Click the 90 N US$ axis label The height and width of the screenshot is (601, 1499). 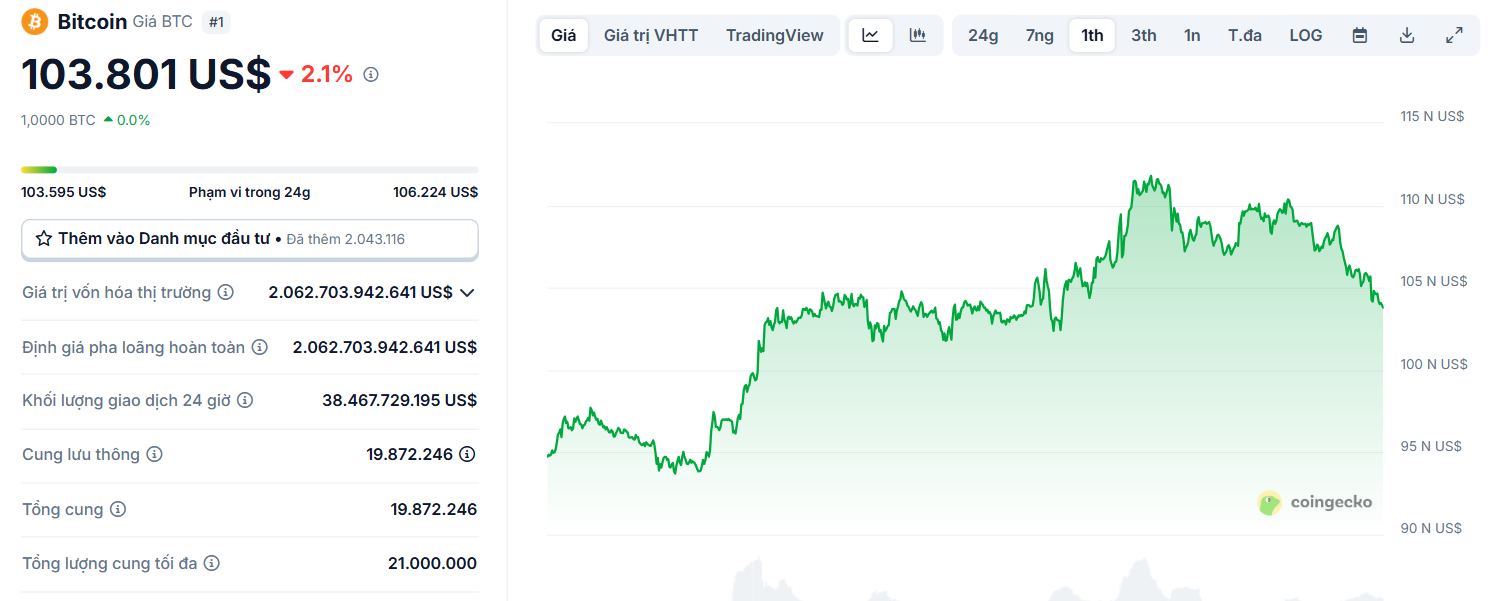pyautogui.click(x=1431, y=528)
